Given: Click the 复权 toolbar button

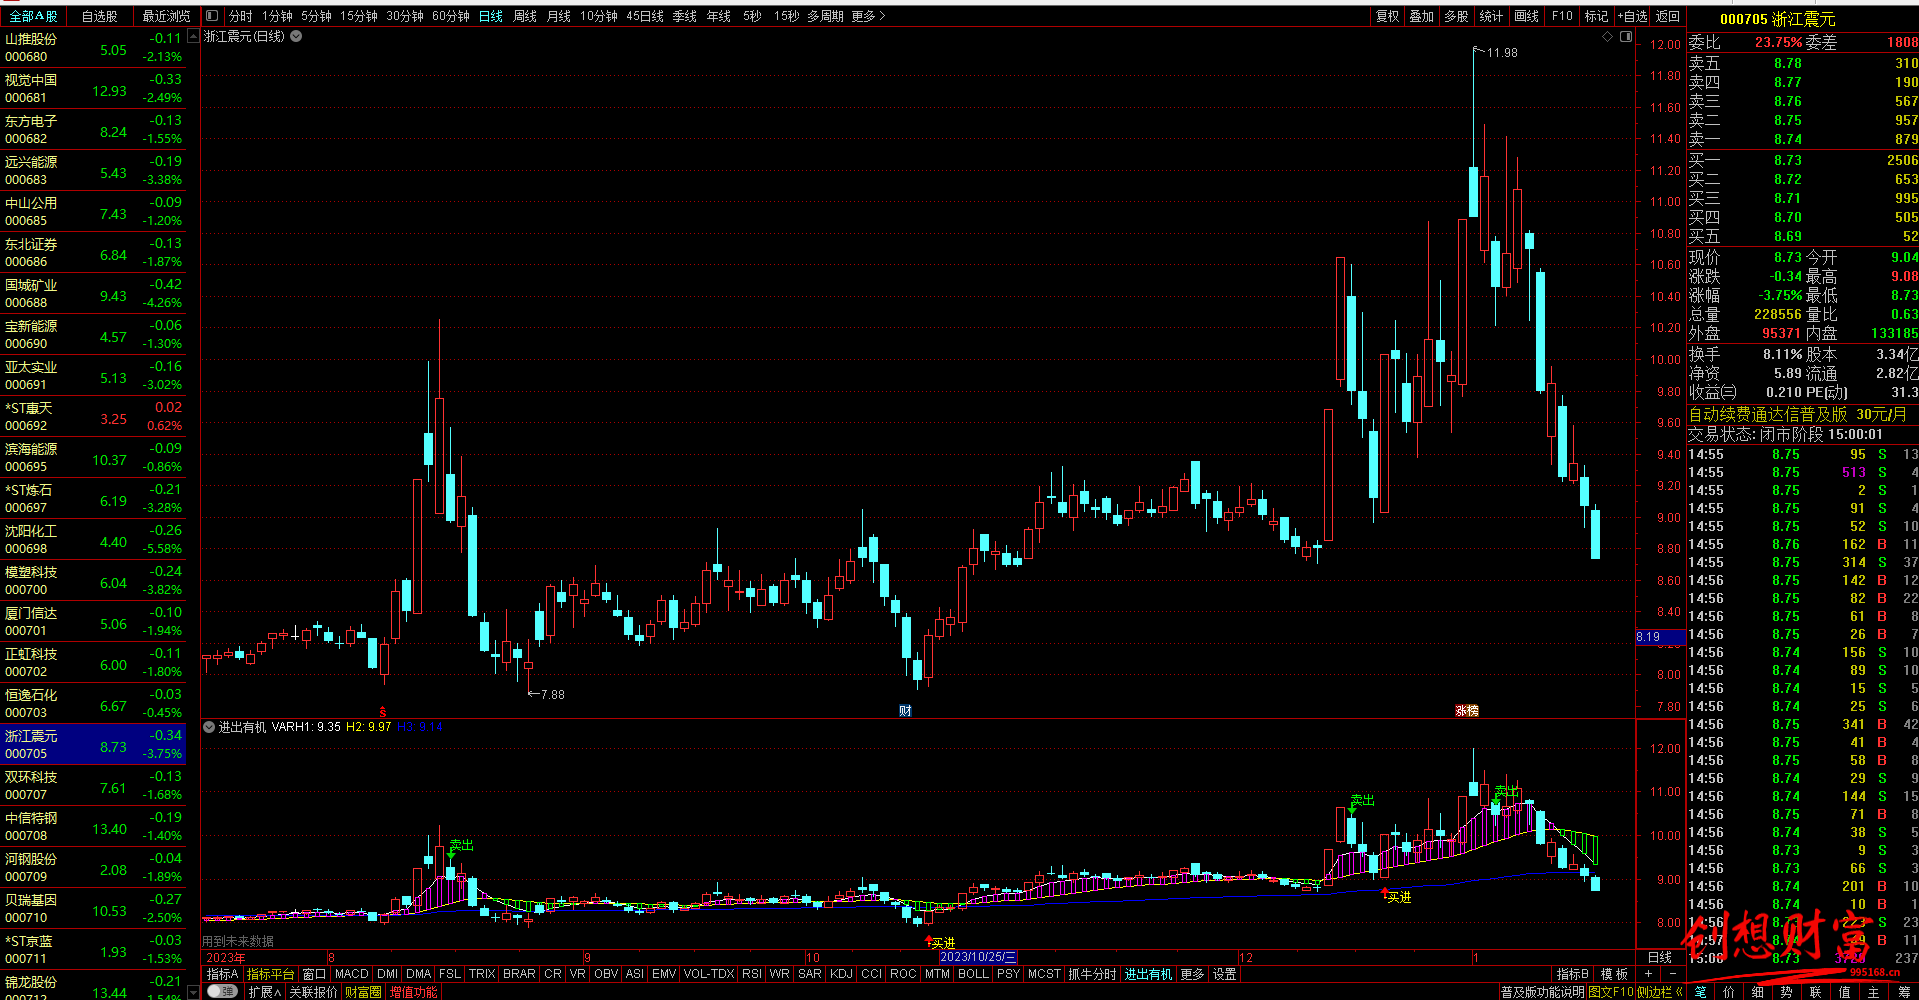Looking at the screenshot, I should pyautogui.click(x=1387, y=16).
